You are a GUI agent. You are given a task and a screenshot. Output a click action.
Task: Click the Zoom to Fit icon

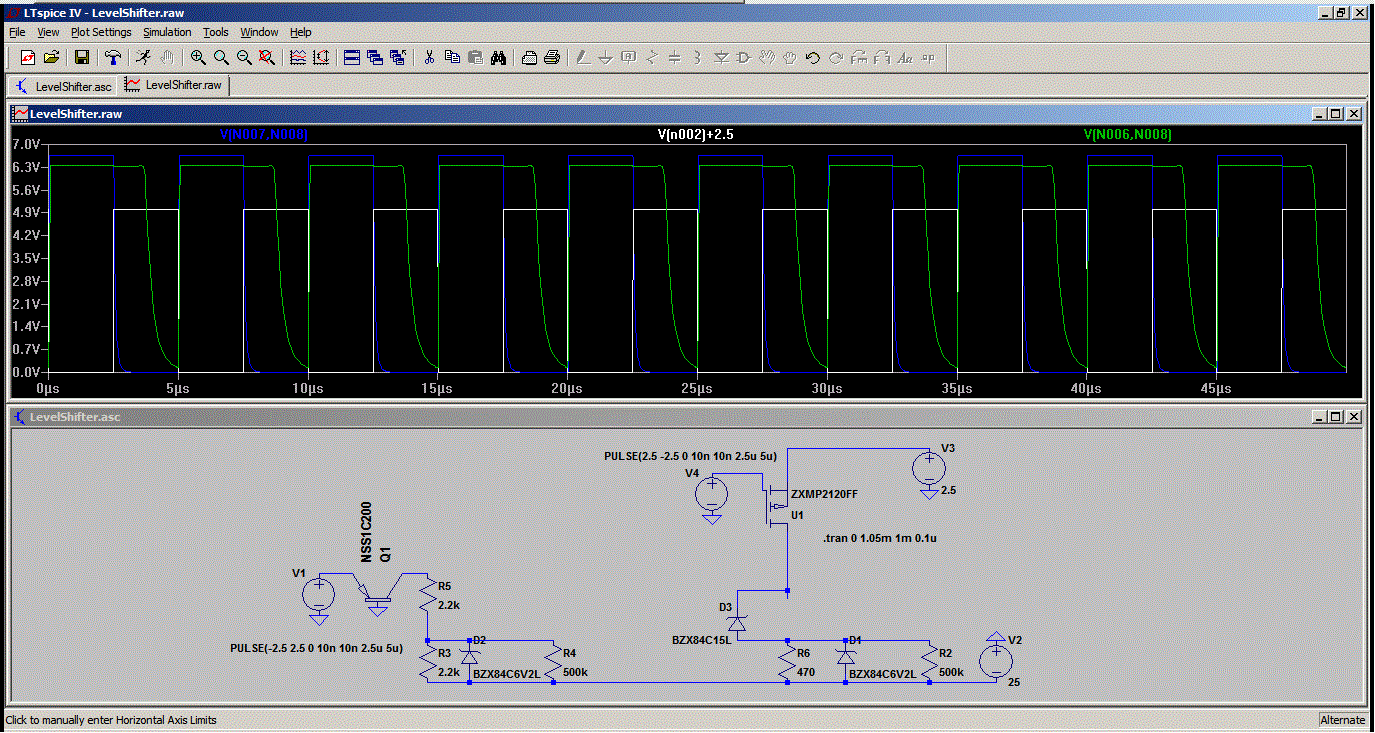click(x=267, y=58)
